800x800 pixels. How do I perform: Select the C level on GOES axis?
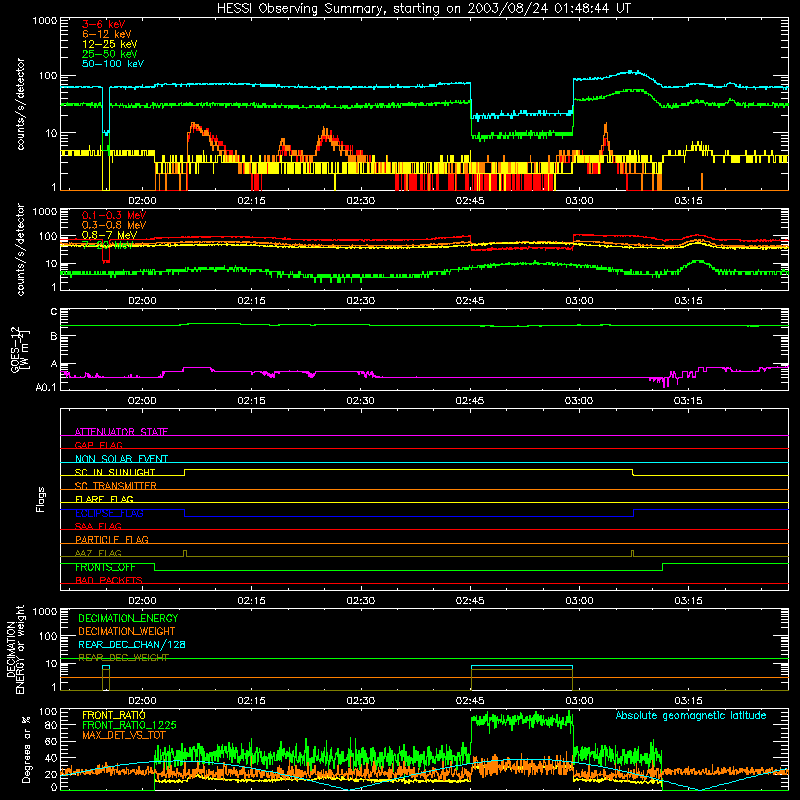pos(54,312)
